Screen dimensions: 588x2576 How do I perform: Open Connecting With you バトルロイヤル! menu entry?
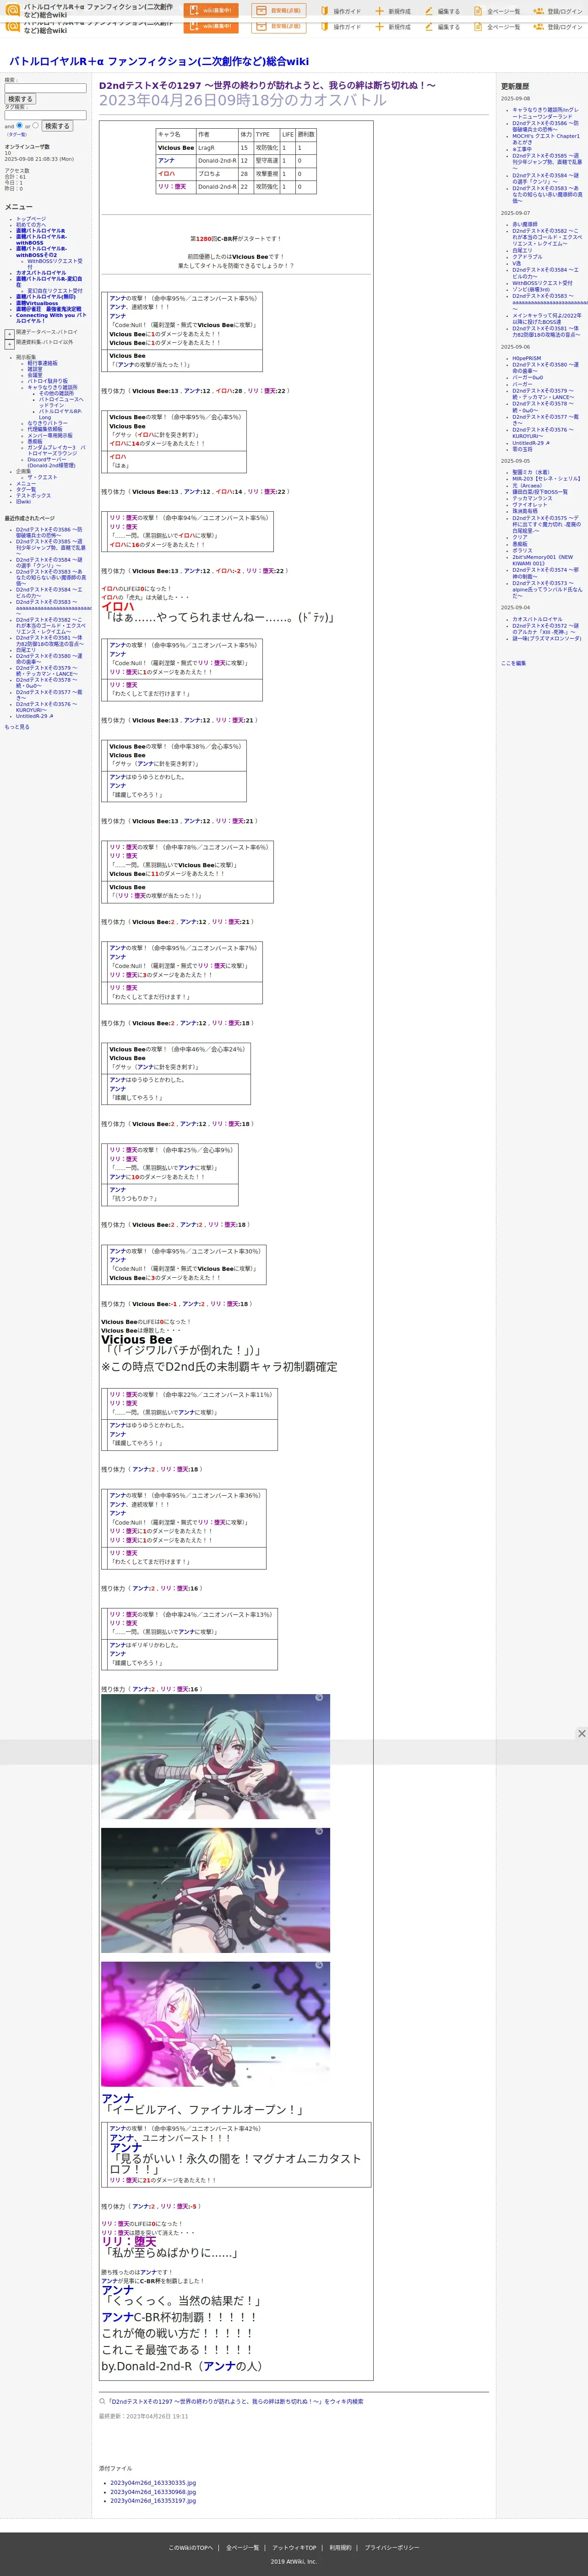50,318
